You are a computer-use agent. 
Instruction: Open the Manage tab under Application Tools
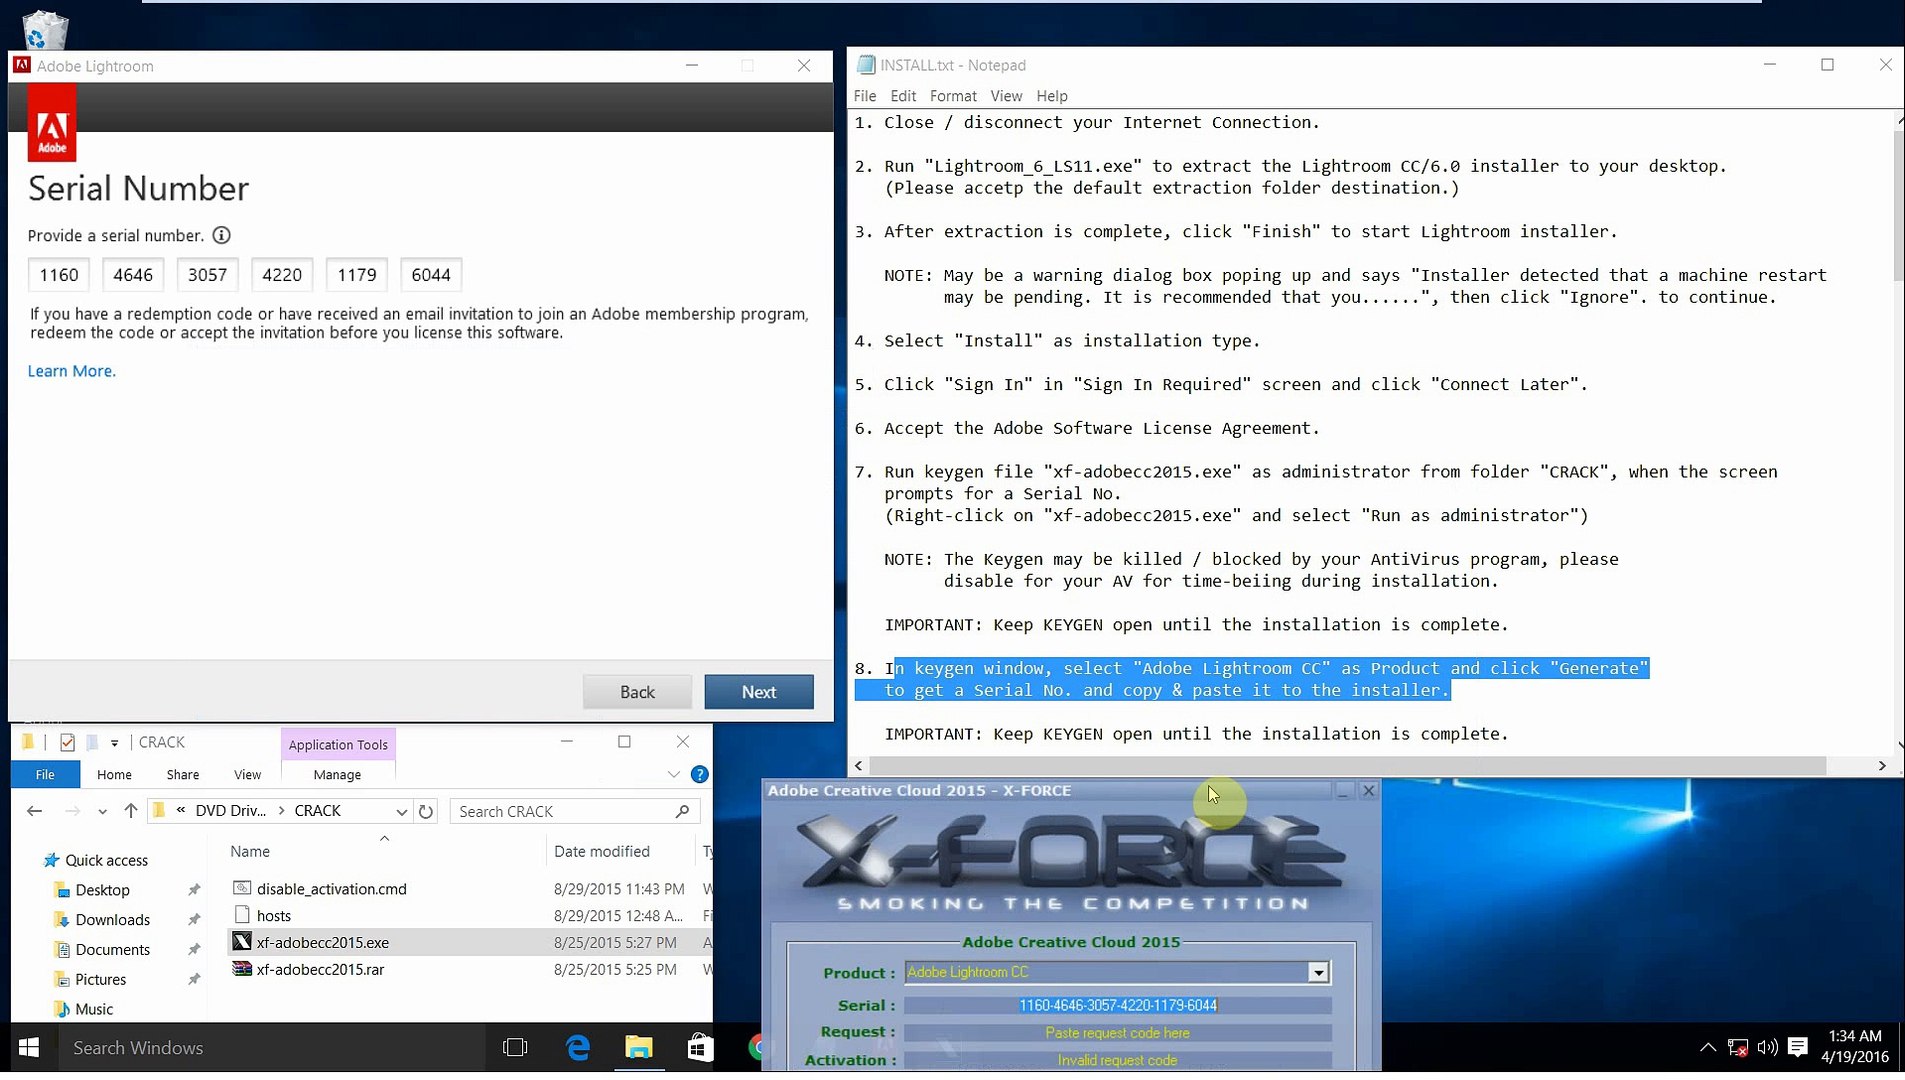point(337,775)
